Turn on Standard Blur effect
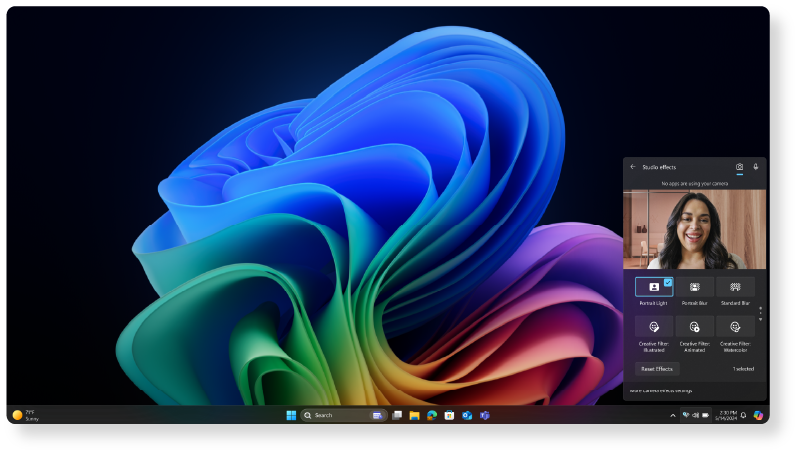800x455 pixels. (735, 287)
